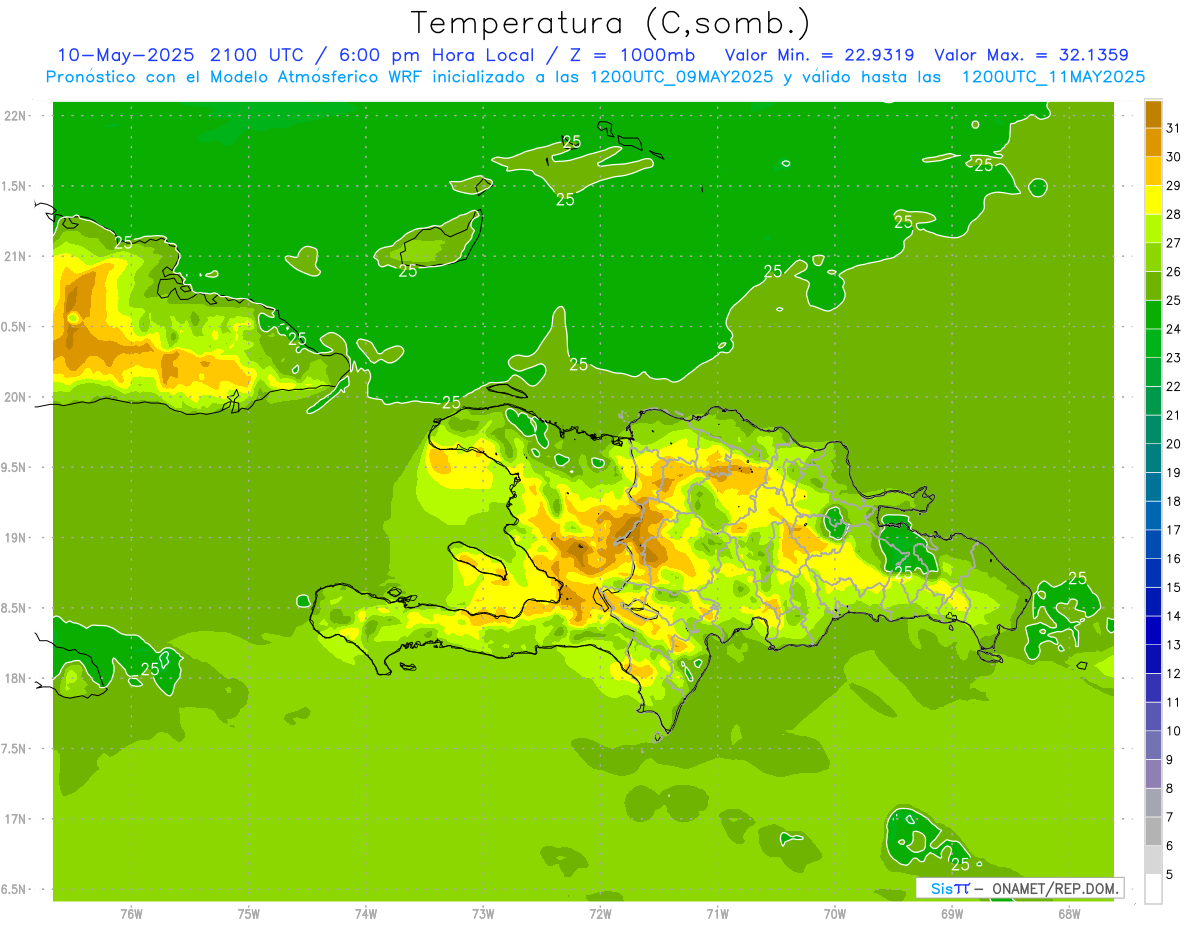Click the legend value "15"

coord(1174,587)
